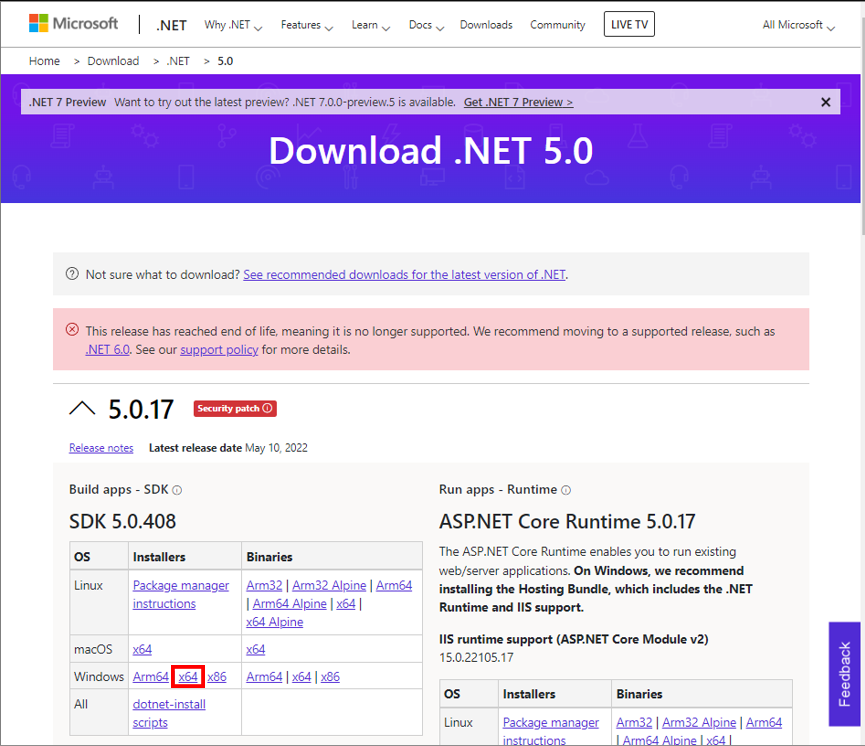Click the 5.0 breadcrumb item
This screenshot has width=865, height=746.
click(225, 61)
